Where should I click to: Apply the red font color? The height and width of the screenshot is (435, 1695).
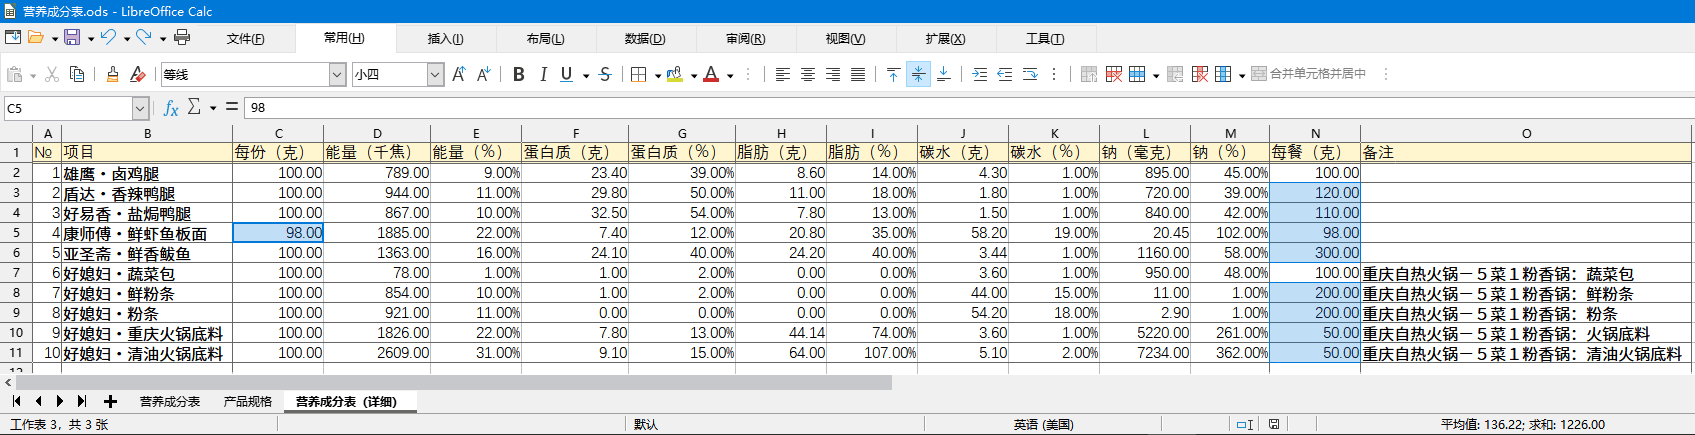coord(711,74)
